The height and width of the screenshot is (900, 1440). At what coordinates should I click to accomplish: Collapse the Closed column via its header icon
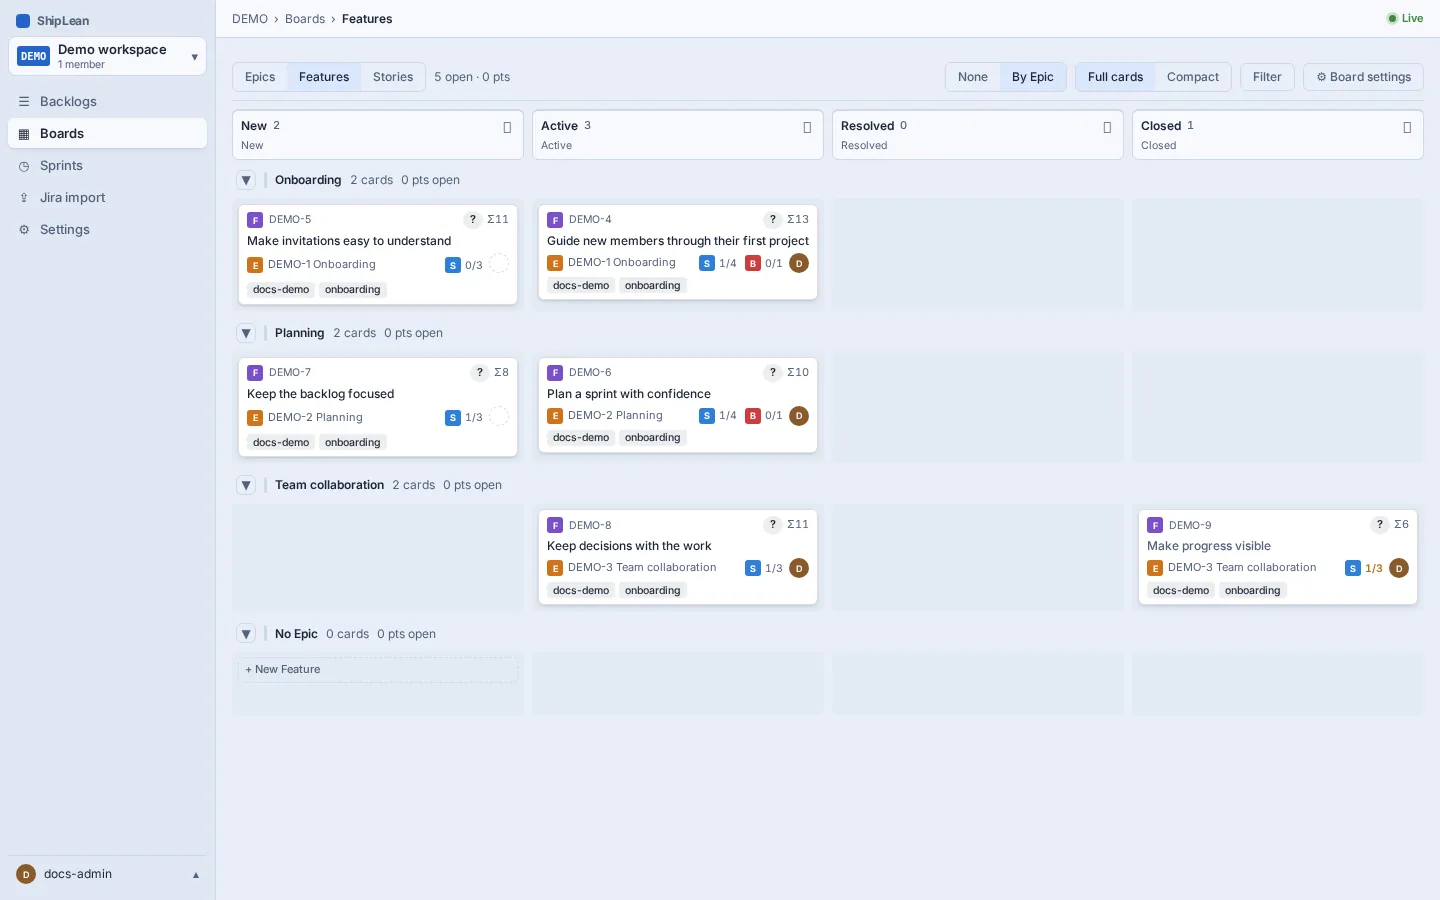[x=1407, y=127]
